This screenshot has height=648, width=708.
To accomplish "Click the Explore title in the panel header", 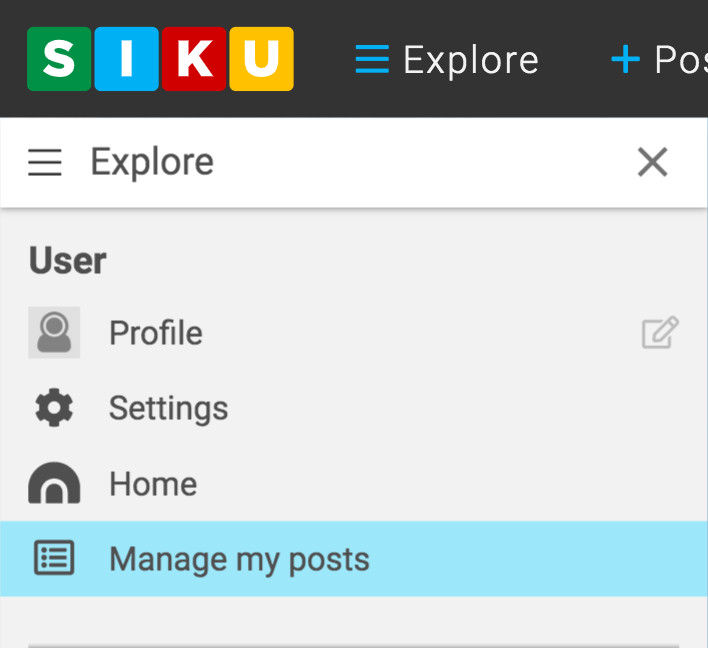I will point(152,162).
